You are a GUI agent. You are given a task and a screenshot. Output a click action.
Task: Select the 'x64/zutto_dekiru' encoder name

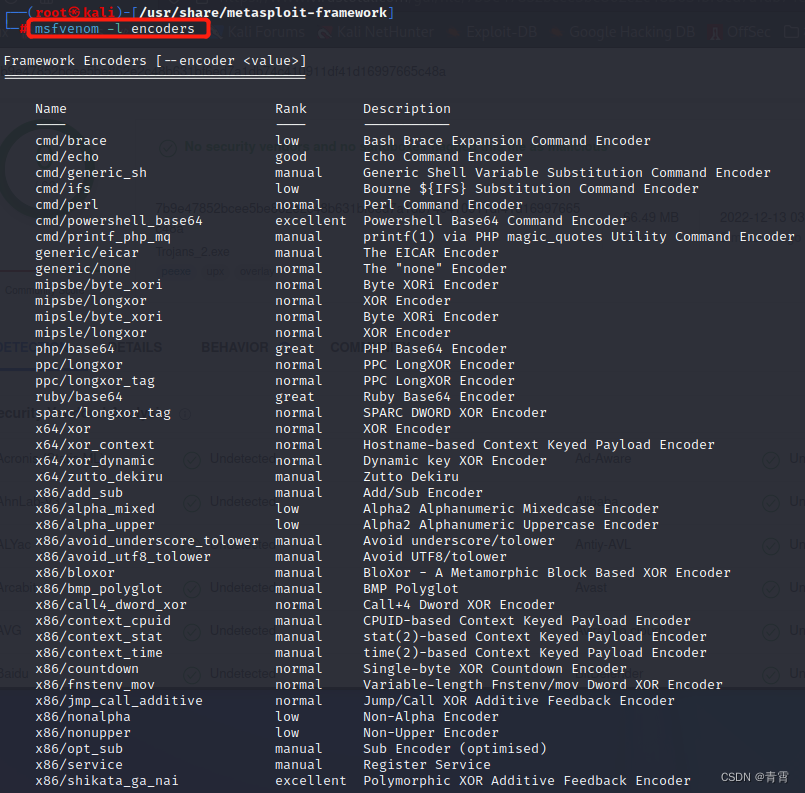99,476
